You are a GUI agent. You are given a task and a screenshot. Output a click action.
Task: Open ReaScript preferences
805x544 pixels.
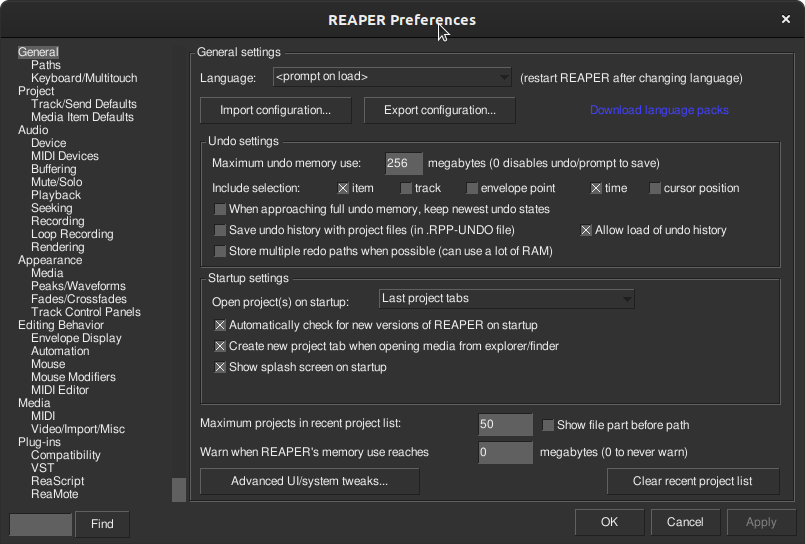pos(58,481)
